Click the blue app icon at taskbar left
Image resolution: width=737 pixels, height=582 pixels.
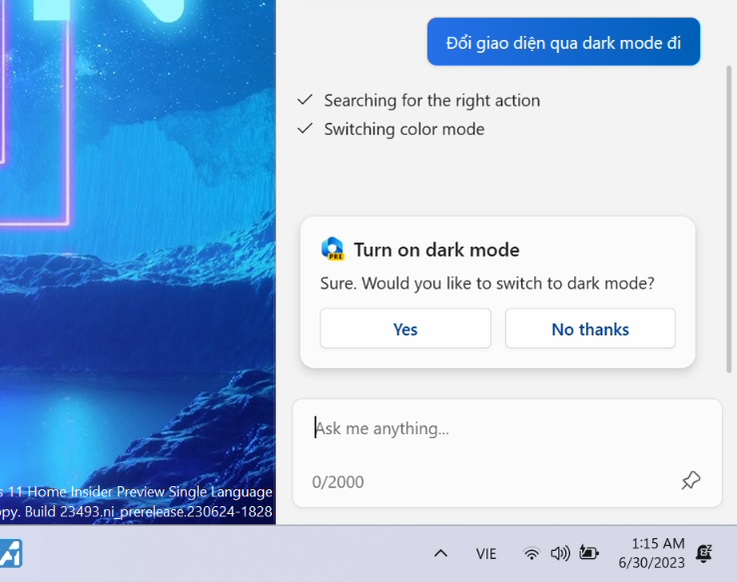click(10, 553)
